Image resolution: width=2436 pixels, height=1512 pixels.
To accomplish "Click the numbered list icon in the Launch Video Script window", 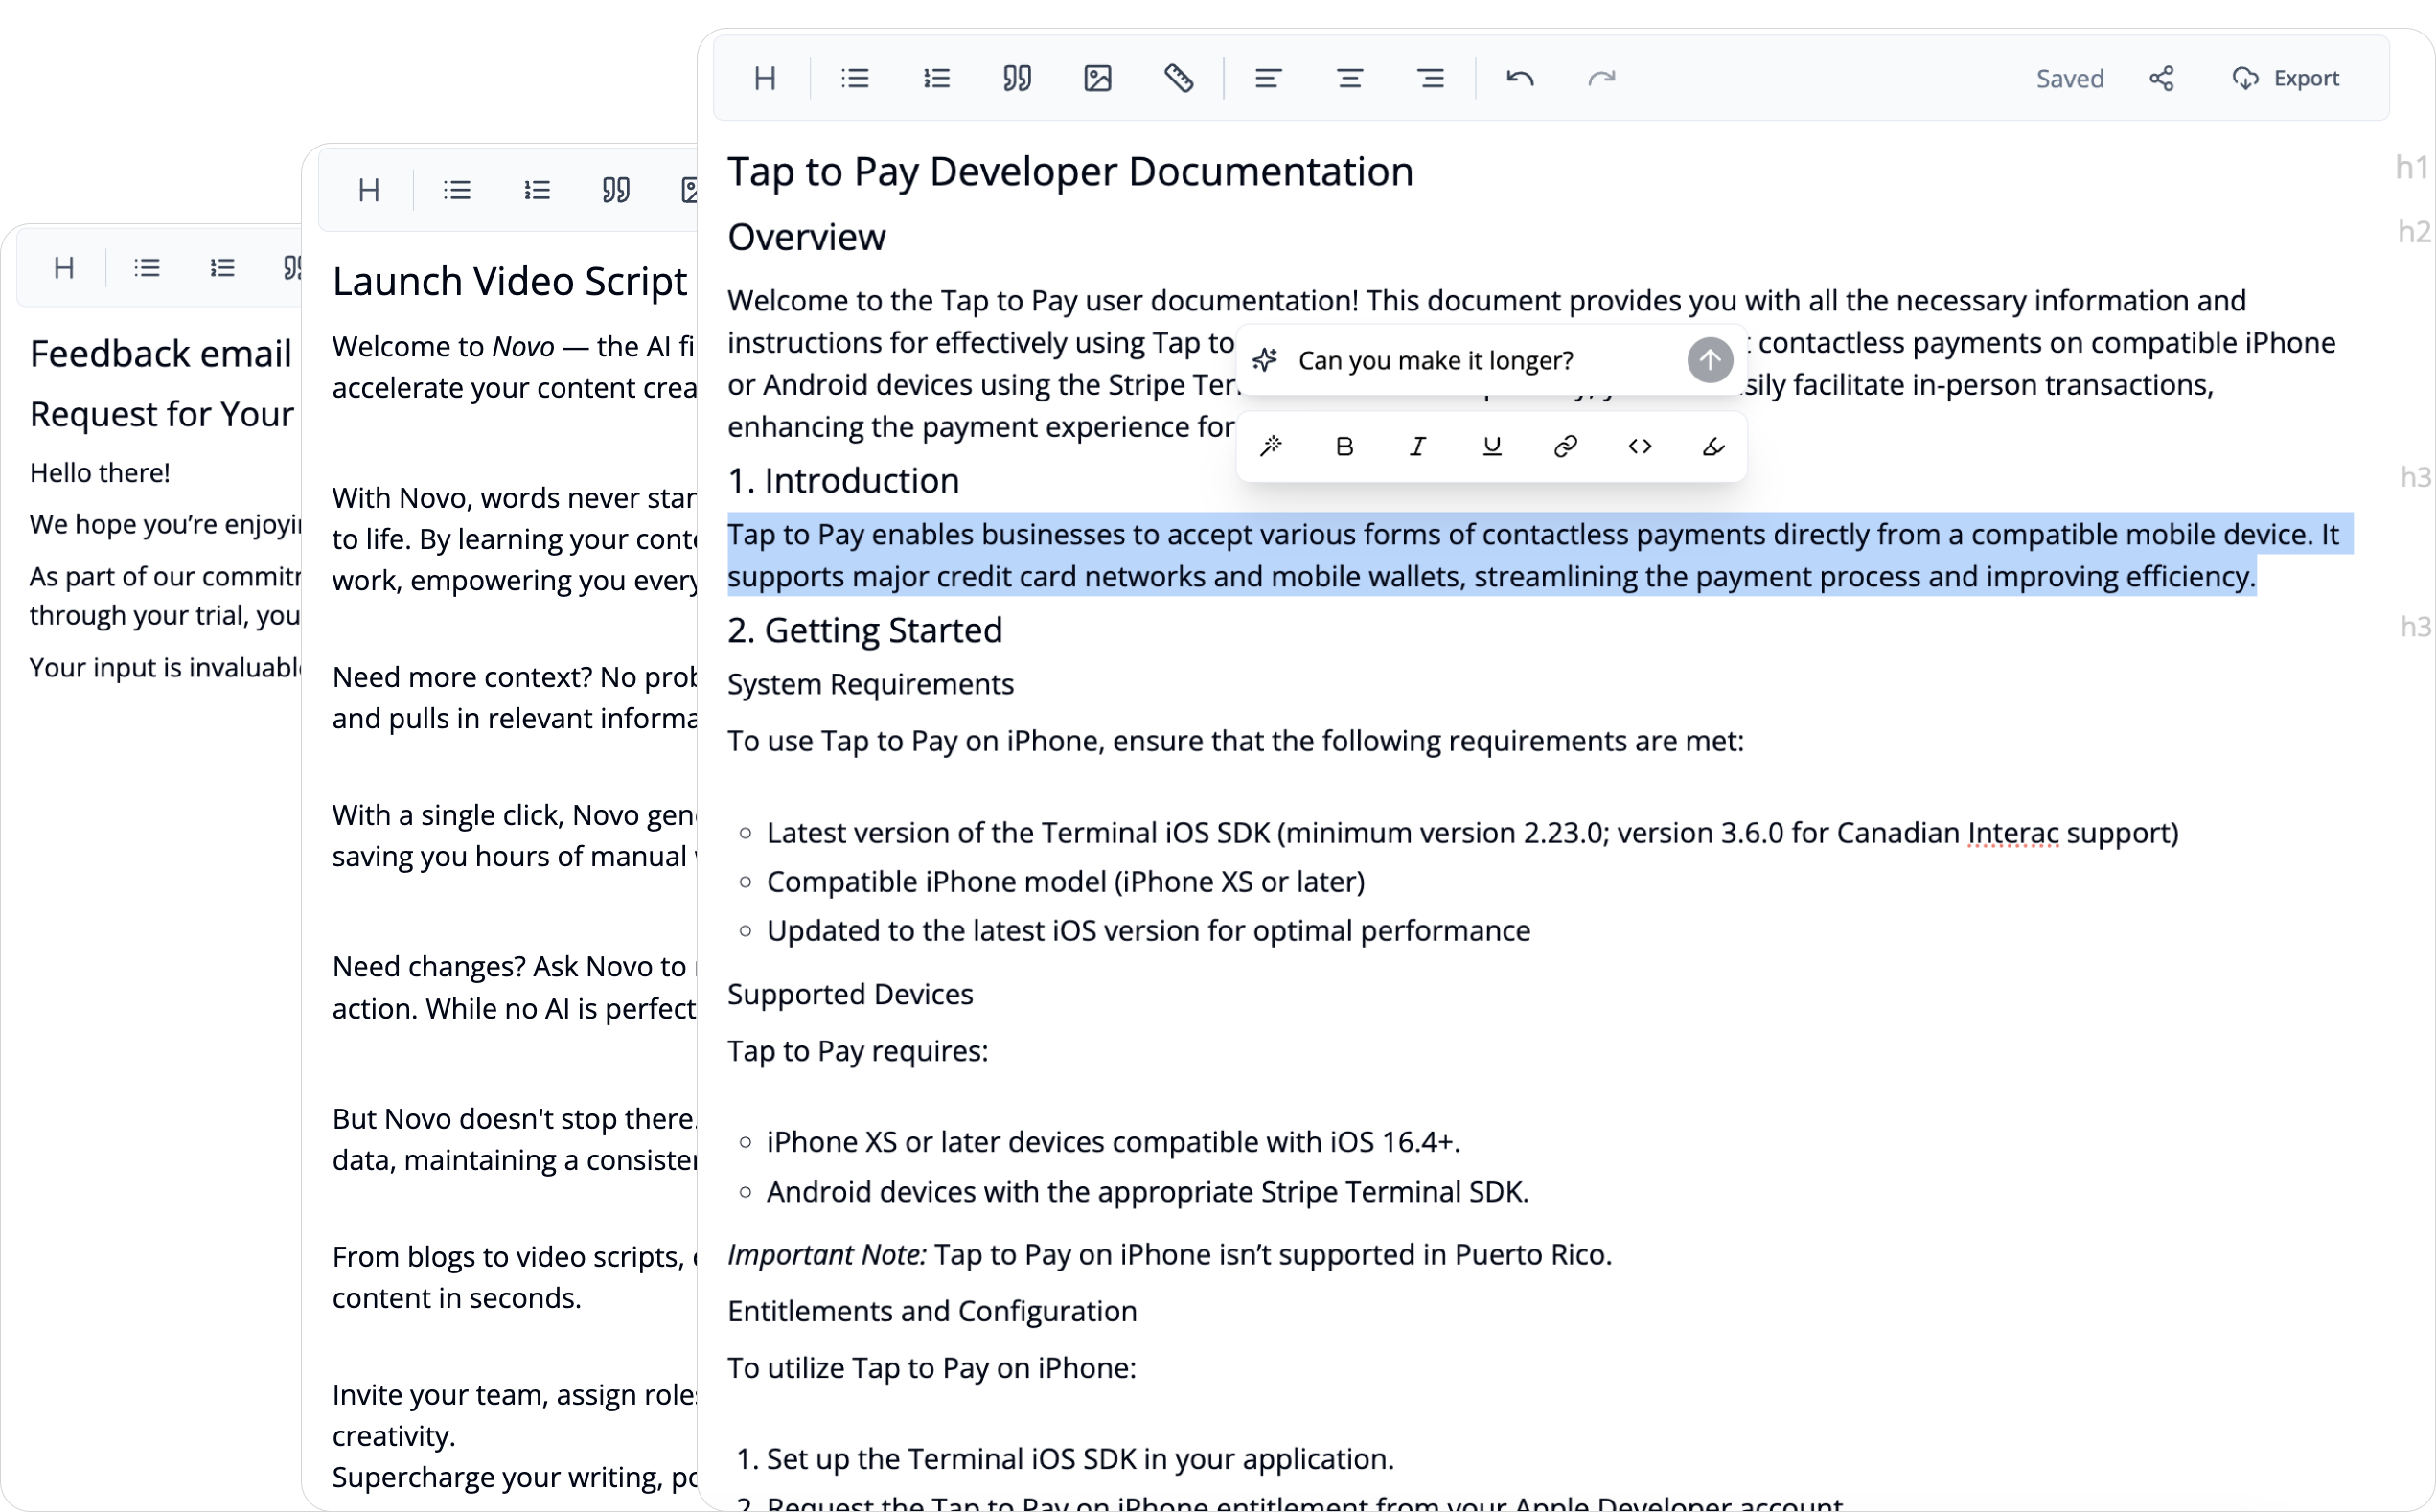I will [537, 190].
